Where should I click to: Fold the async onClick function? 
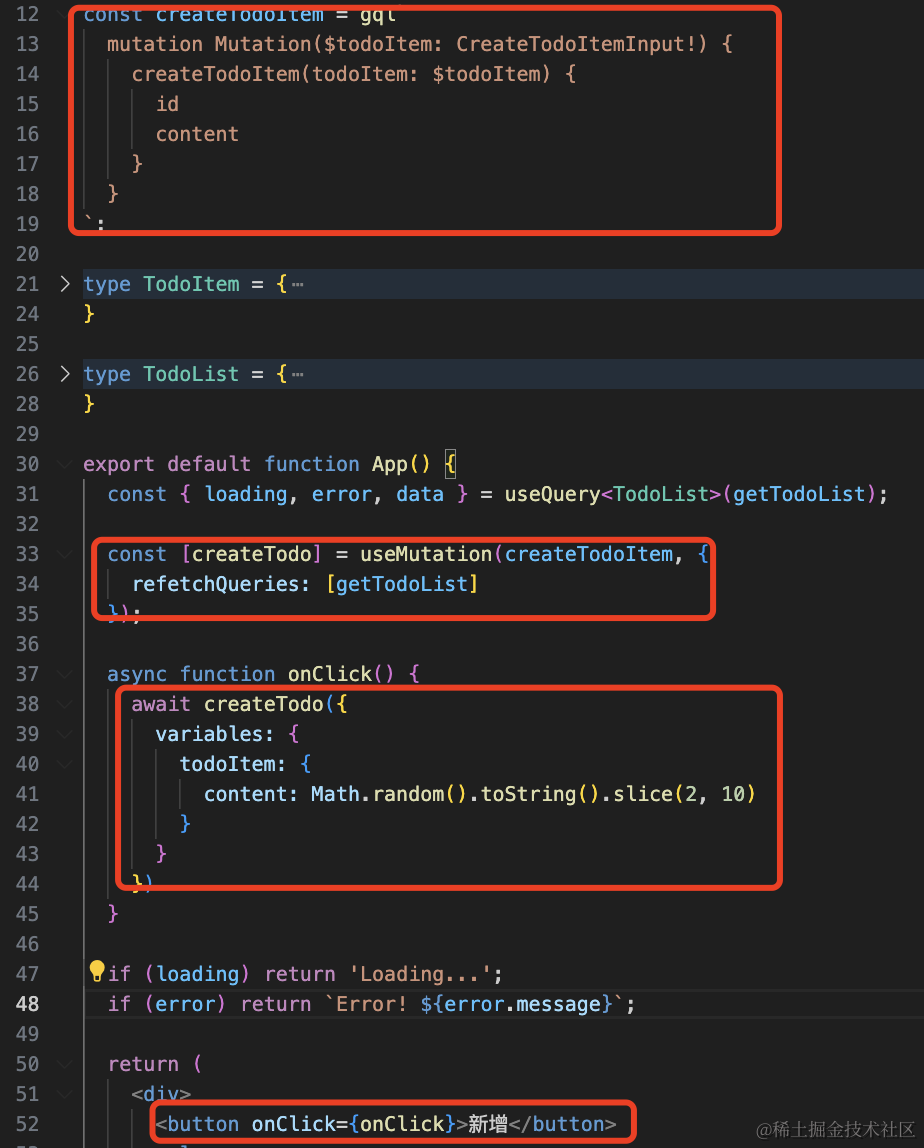[x=65, y=674]
